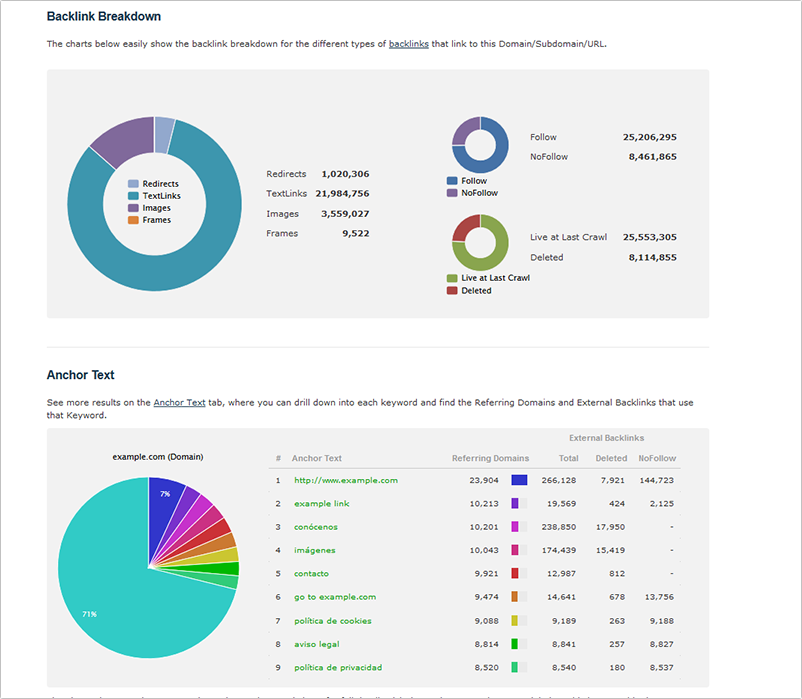Click magenta bar in conócenos row
Viewport: 802px width, 699px height.
point(515,527)
